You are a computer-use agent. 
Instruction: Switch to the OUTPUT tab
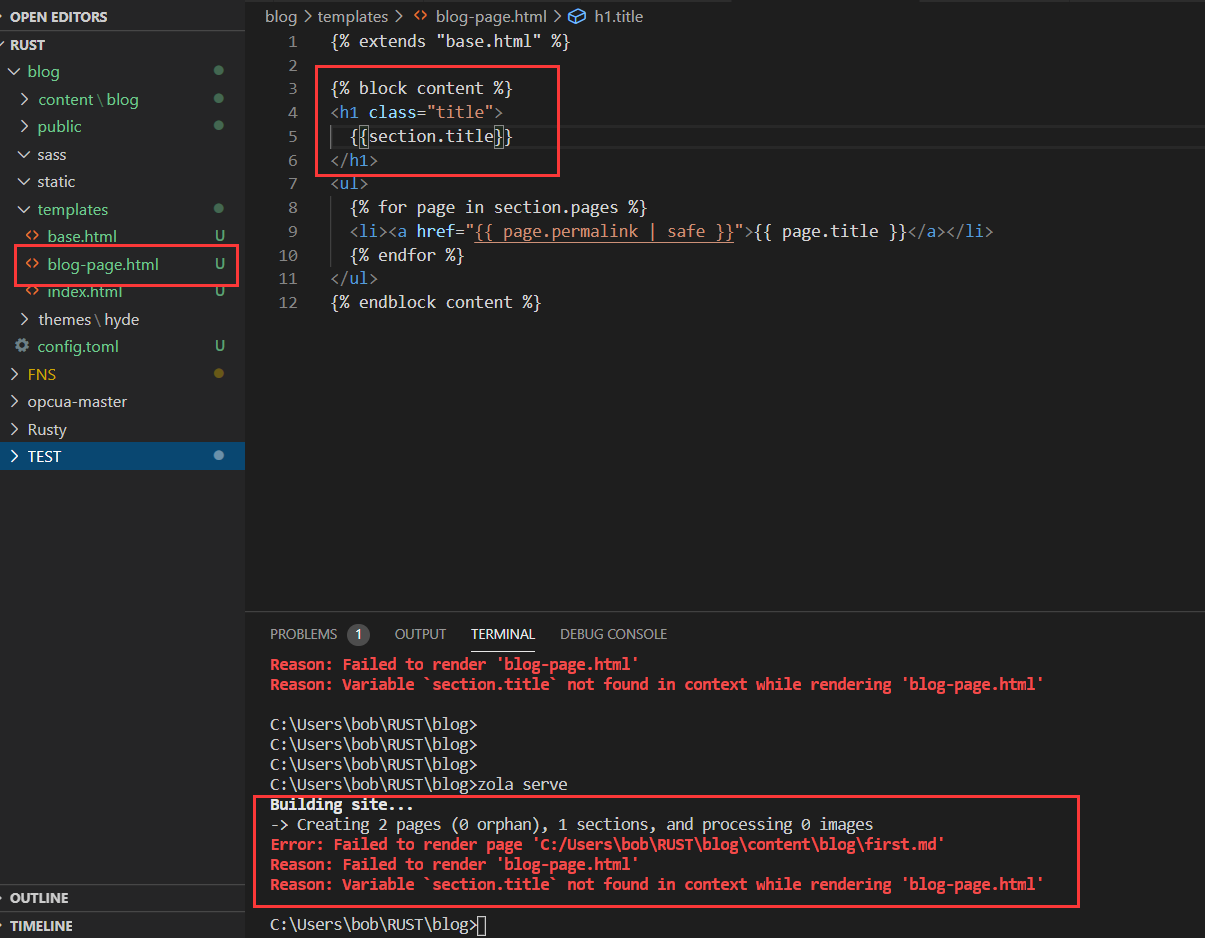point(420,634)
